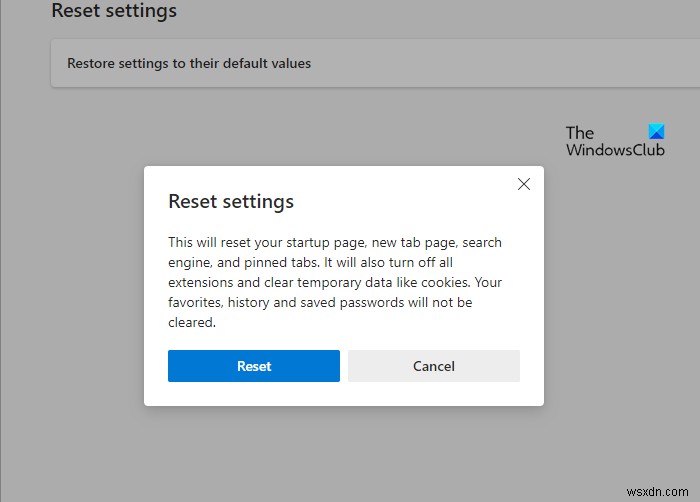The height and width of the screenshot is (502, 700).
Task: Click the 'Reset settings' page heading
Action: click(x=114, y=10)
